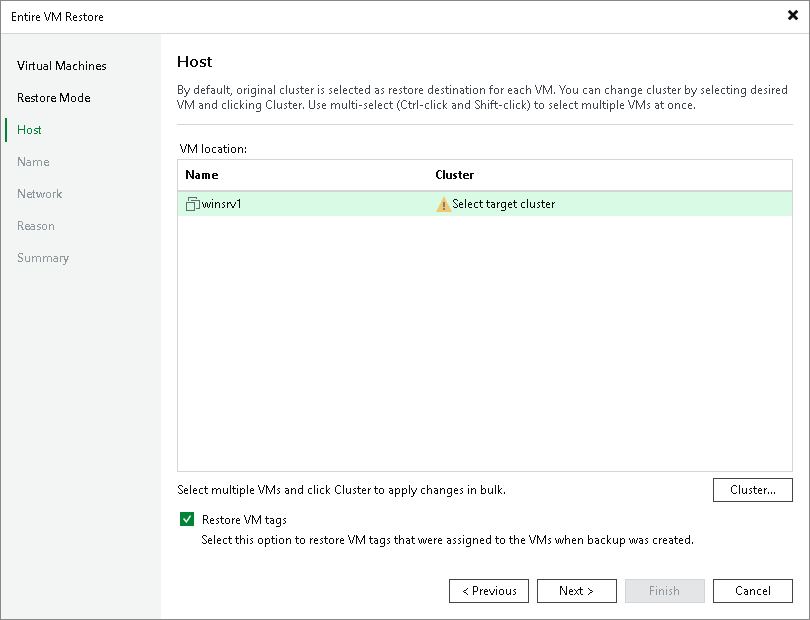
Task: Sort by the Cluster column header
Action: pyautogui.click(x=454, y=175)
